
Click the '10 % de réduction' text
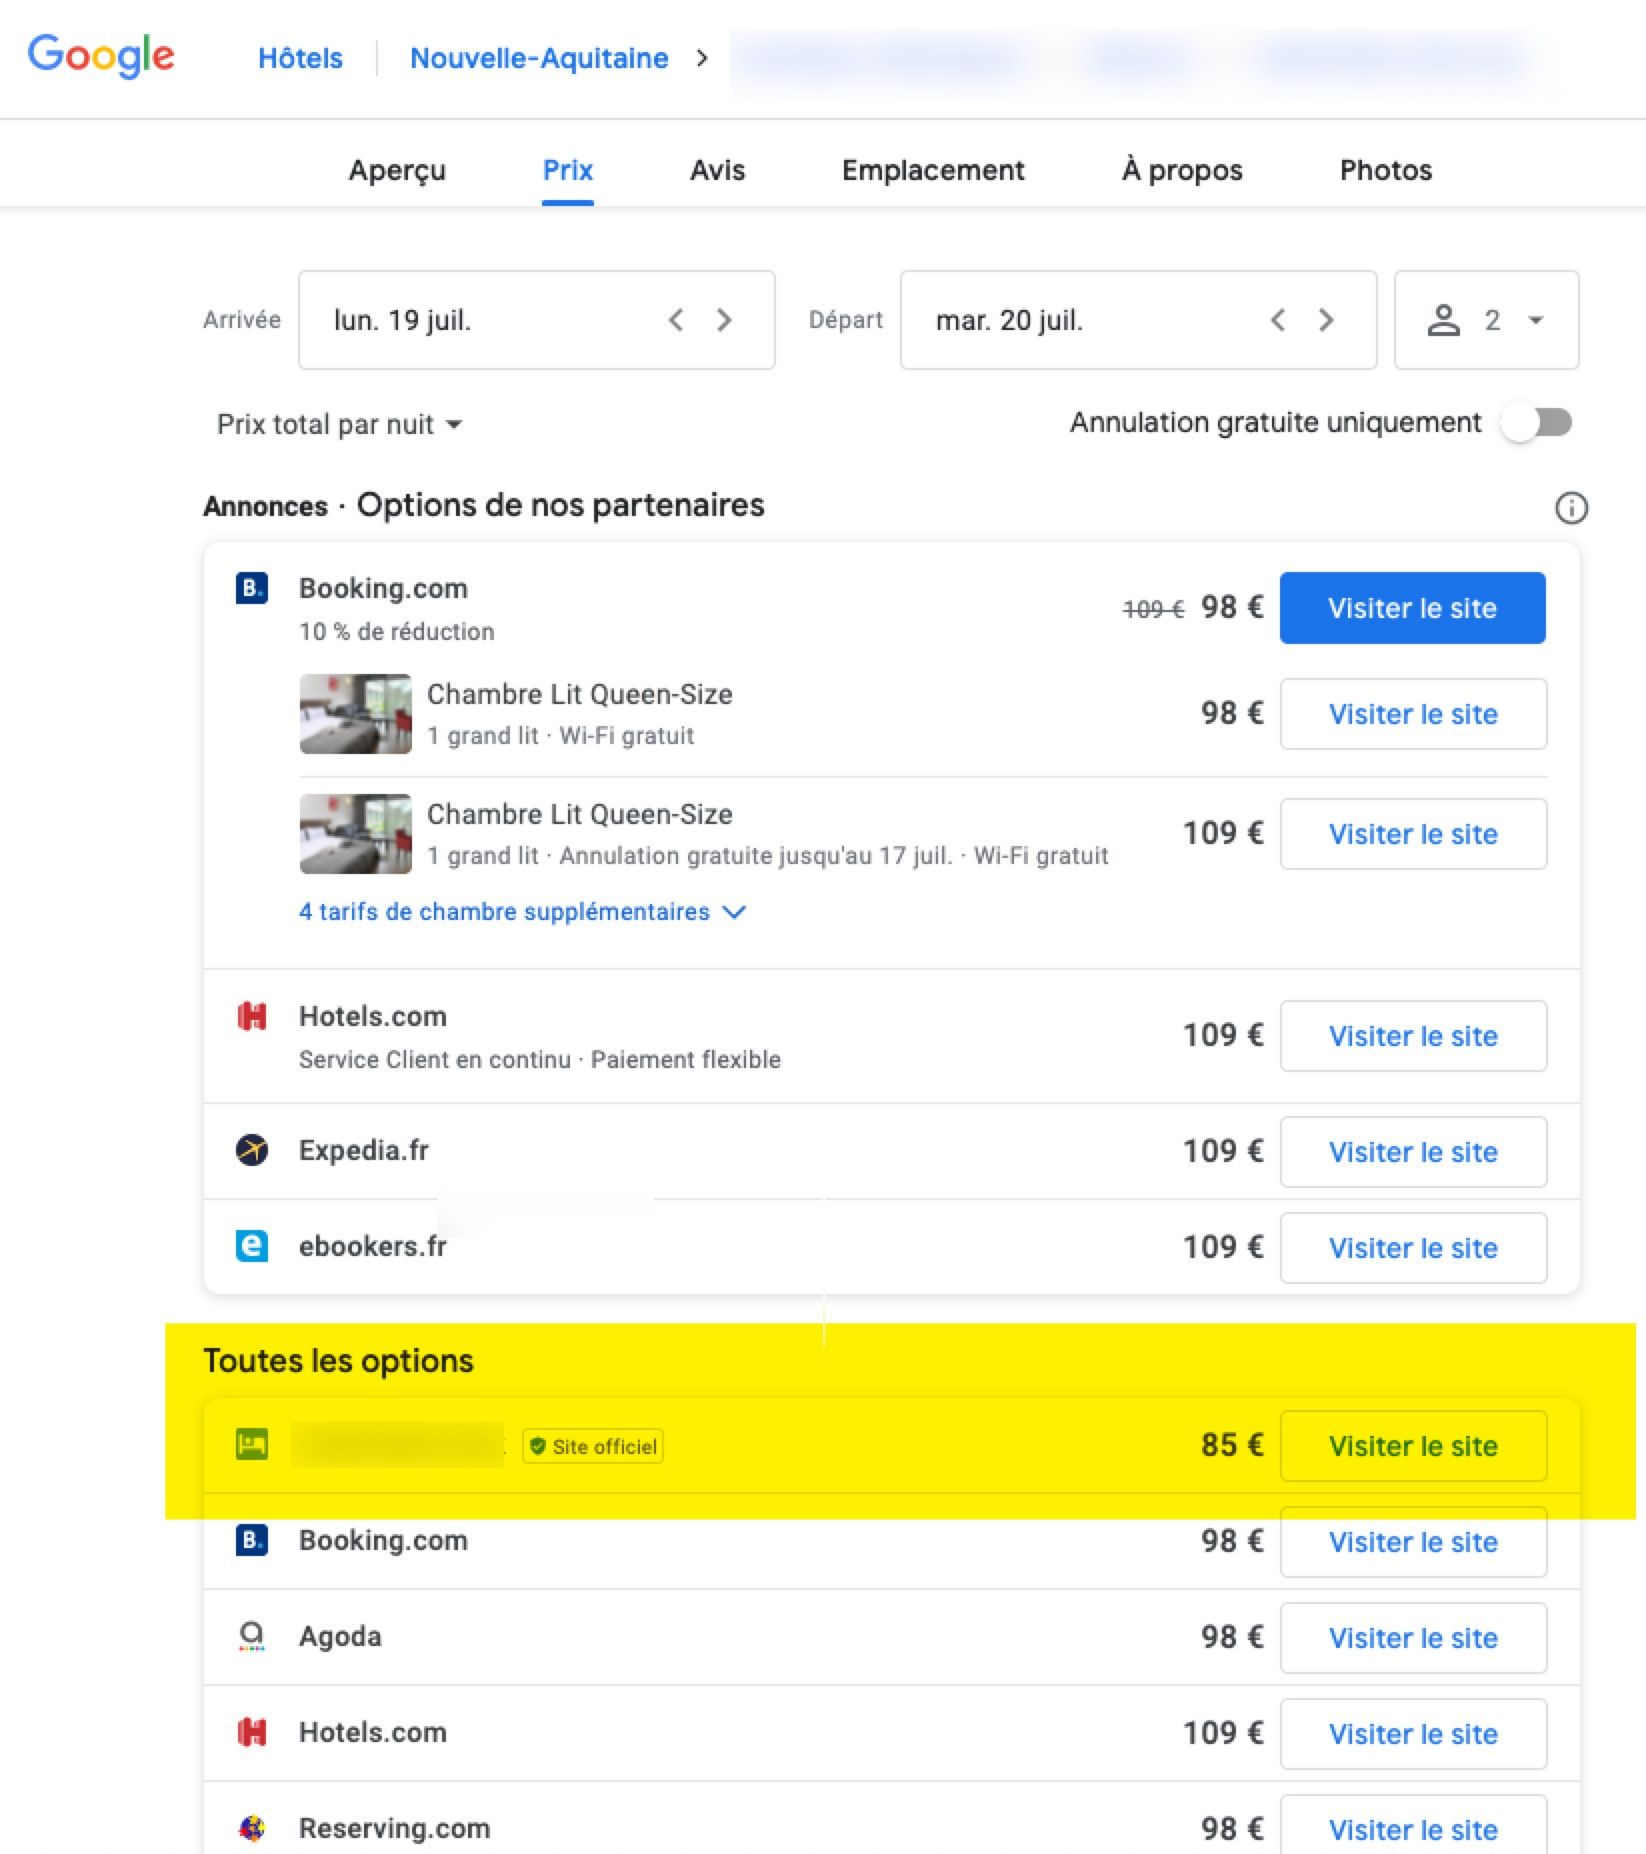click(x=396, y=632)
